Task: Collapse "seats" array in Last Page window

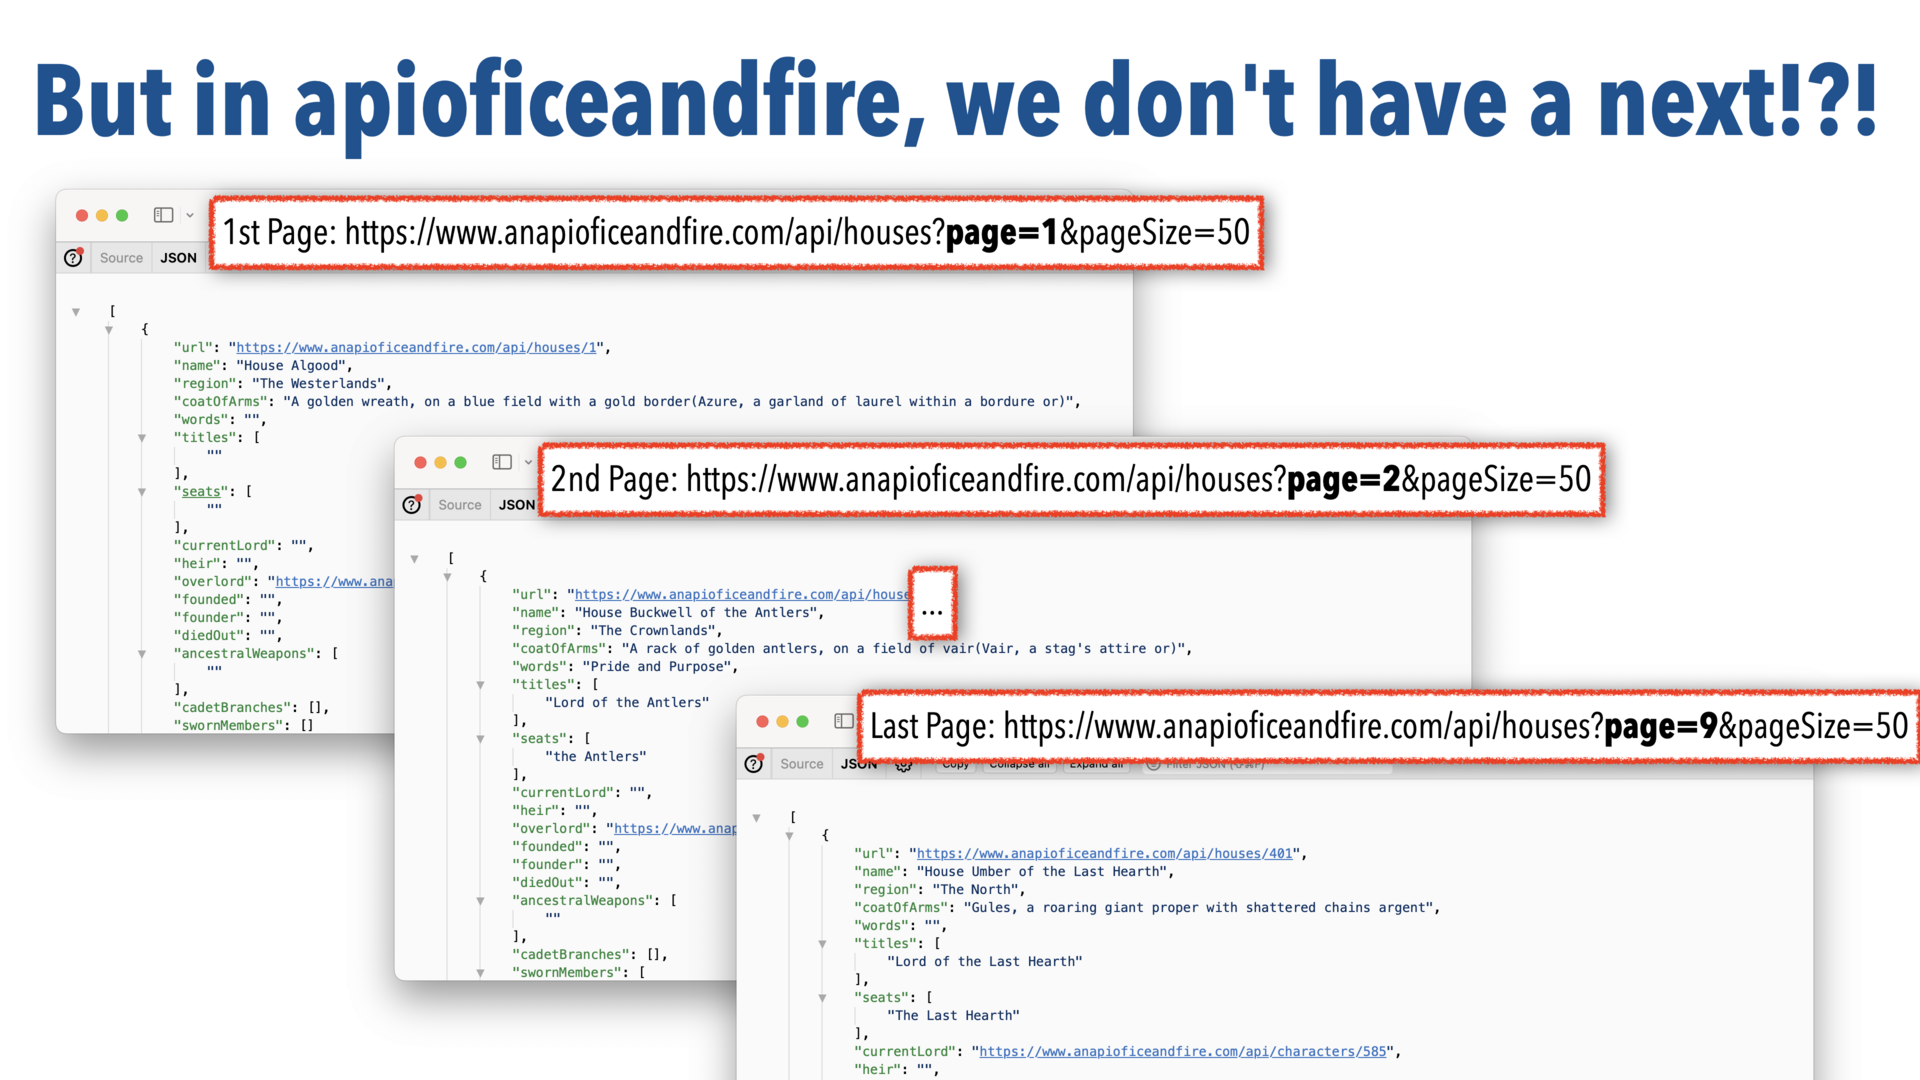Action: (822, 998)
